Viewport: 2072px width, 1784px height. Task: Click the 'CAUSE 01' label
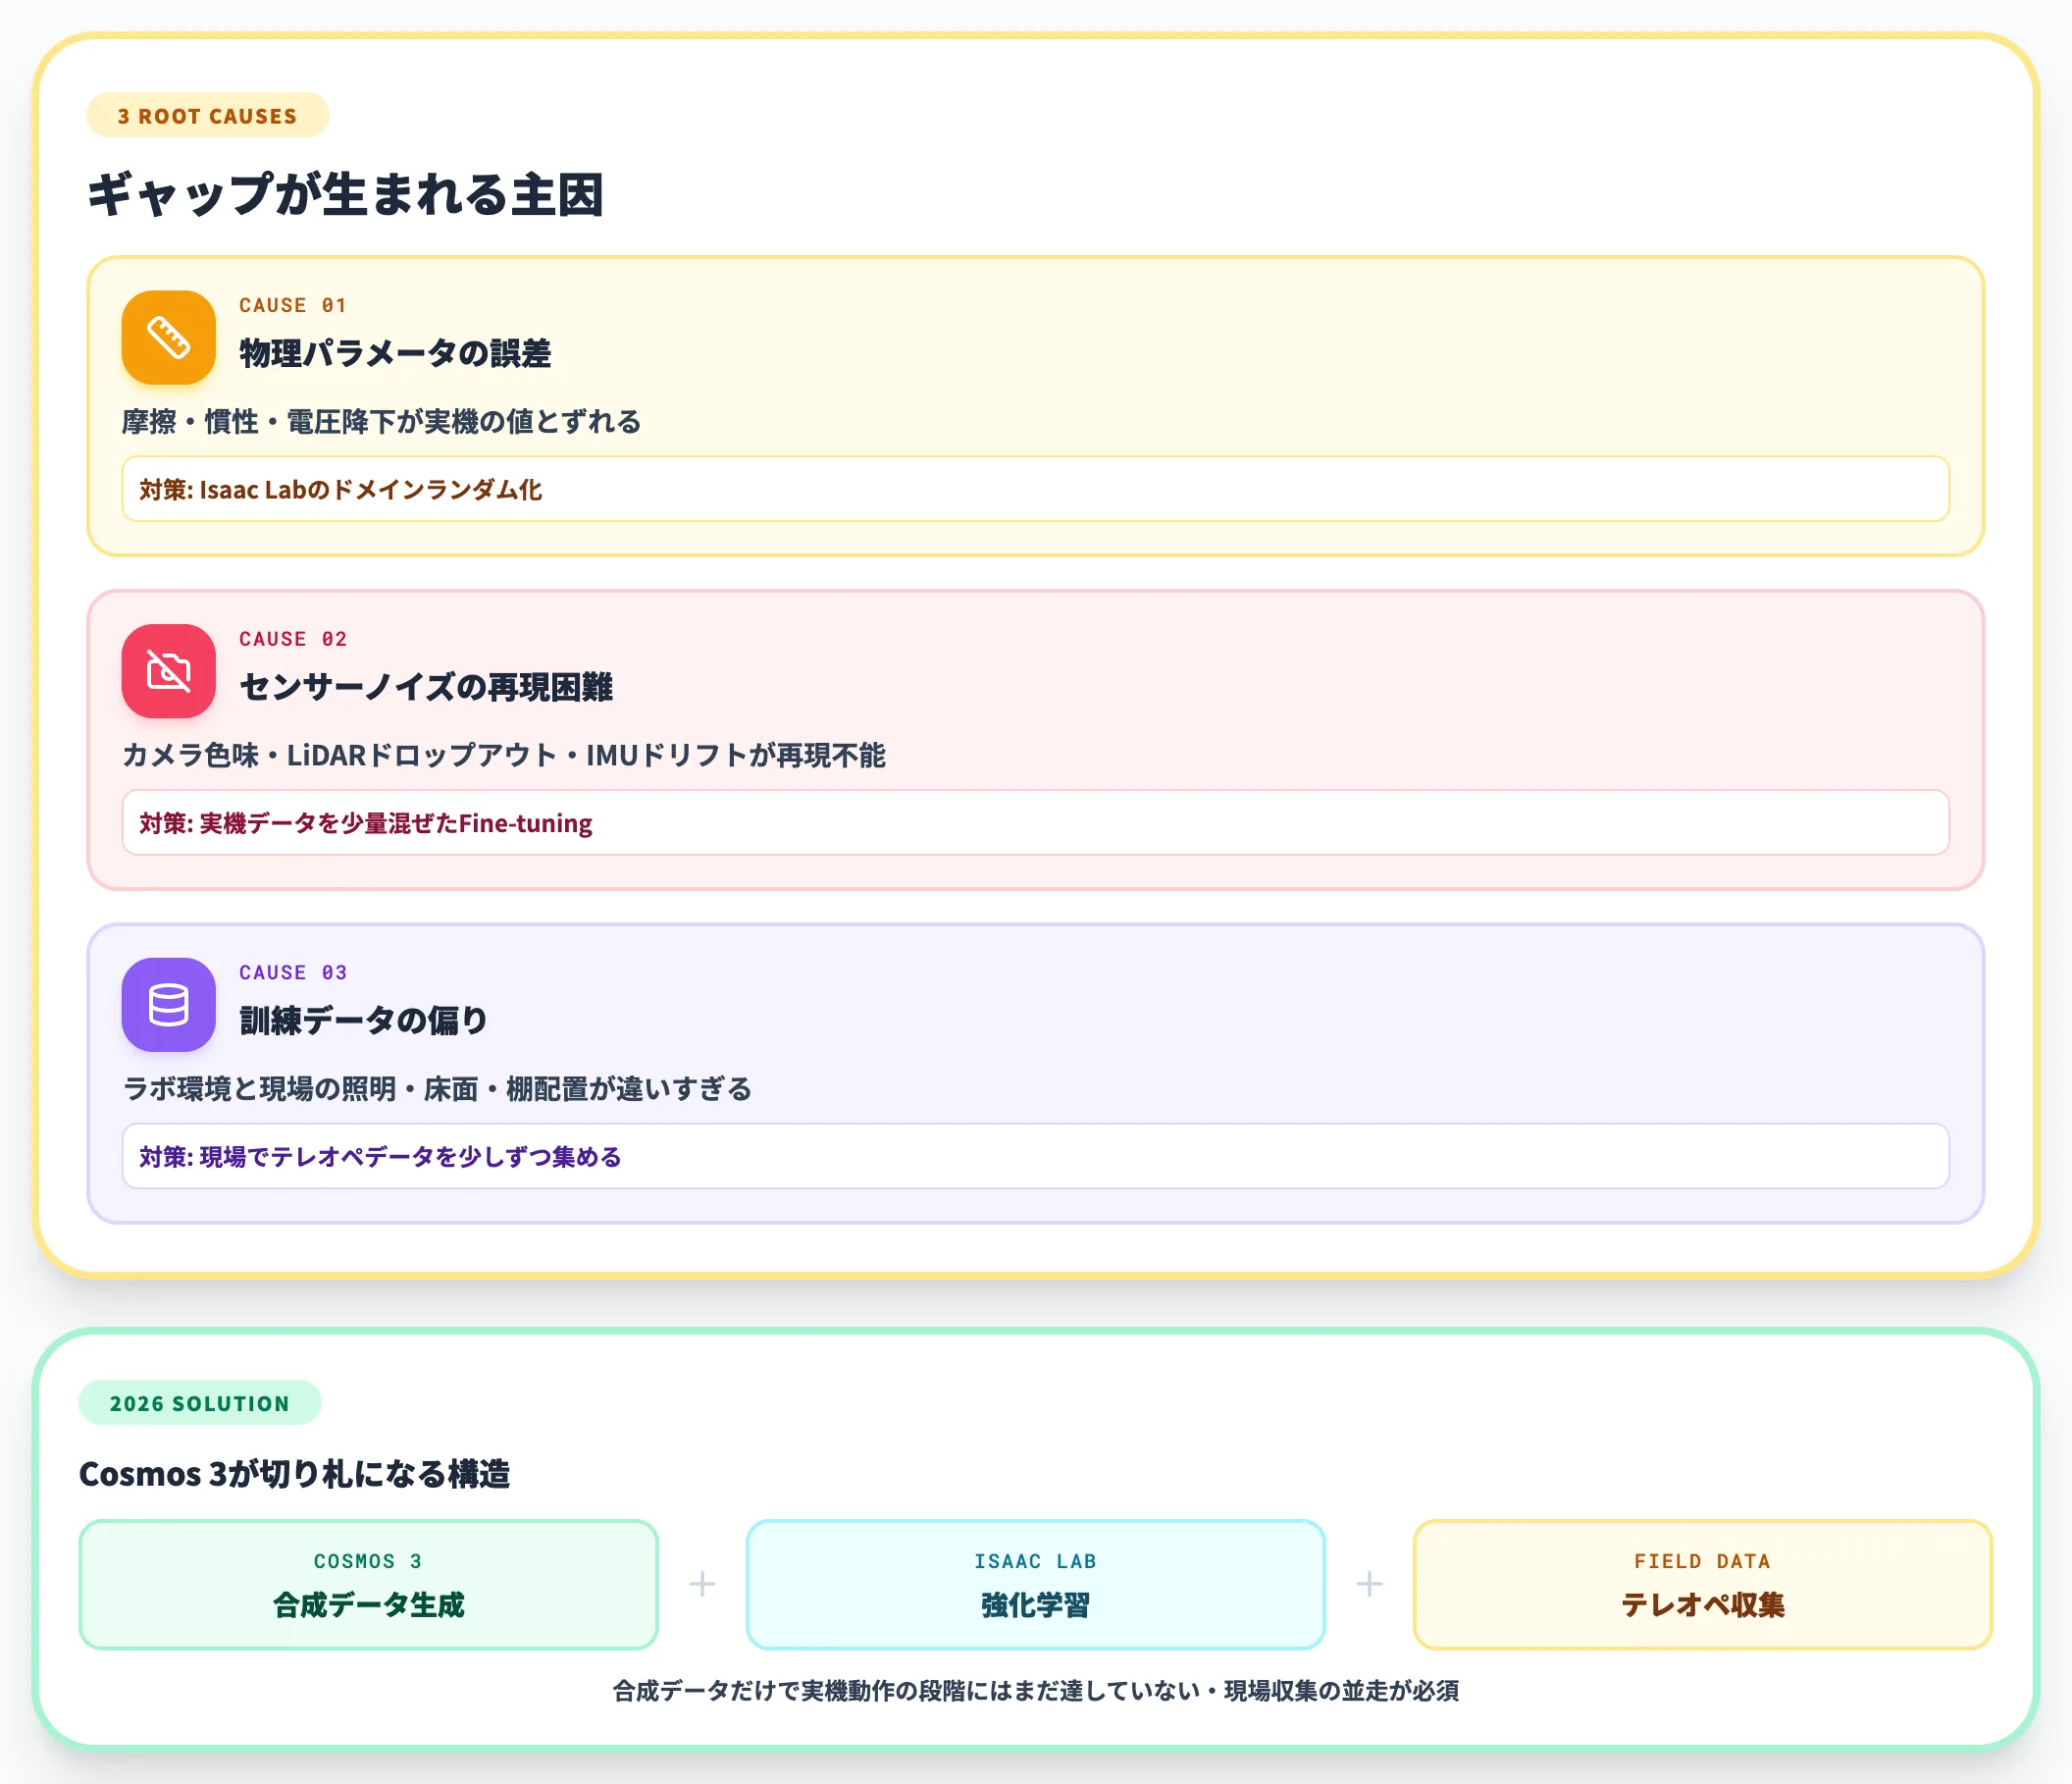(x=293, y=306)
